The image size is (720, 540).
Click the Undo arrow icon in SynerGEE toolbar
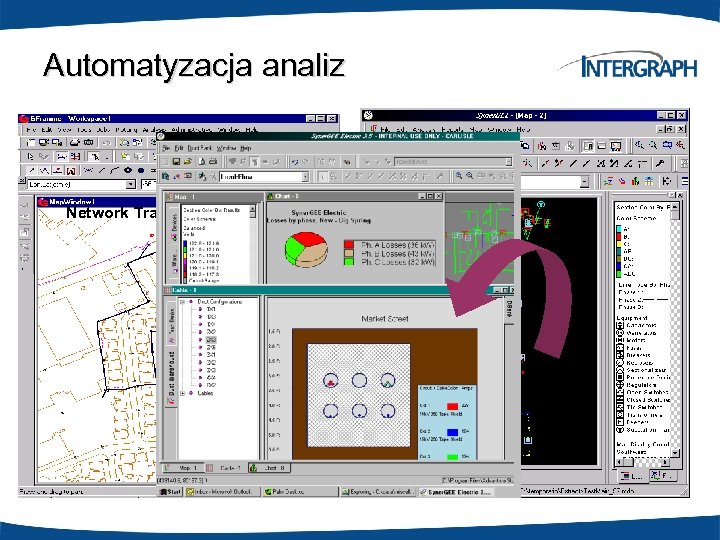(x=295, y=162)
